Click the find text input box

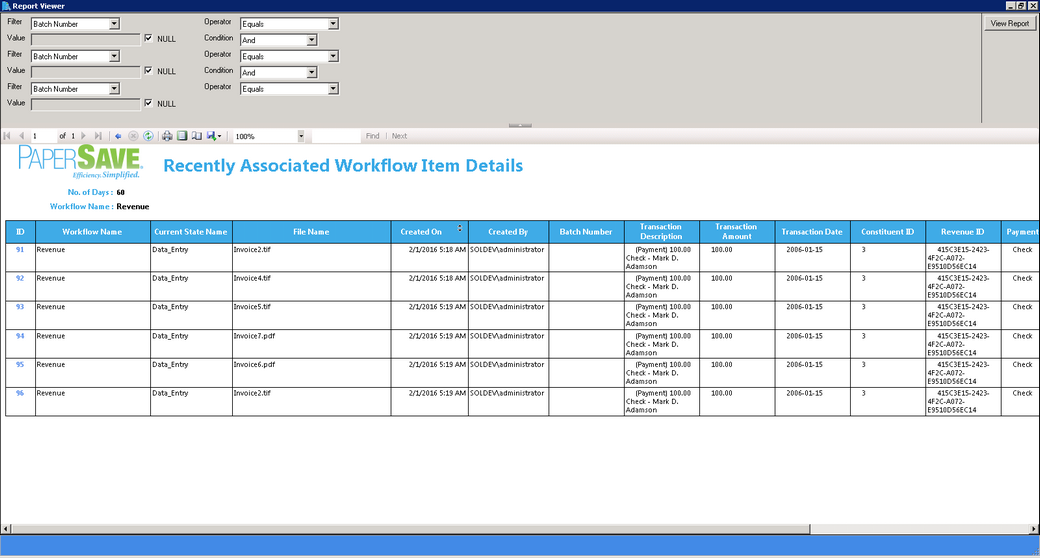336,136
